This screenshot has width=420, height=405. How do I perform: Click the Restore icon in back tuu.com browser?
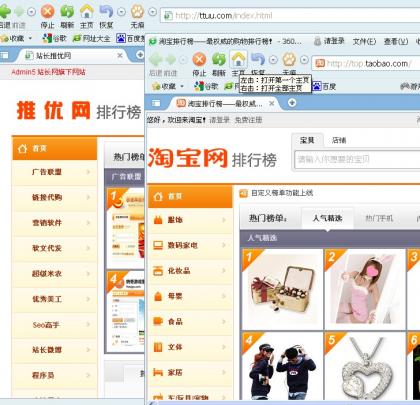click(106, 12)
